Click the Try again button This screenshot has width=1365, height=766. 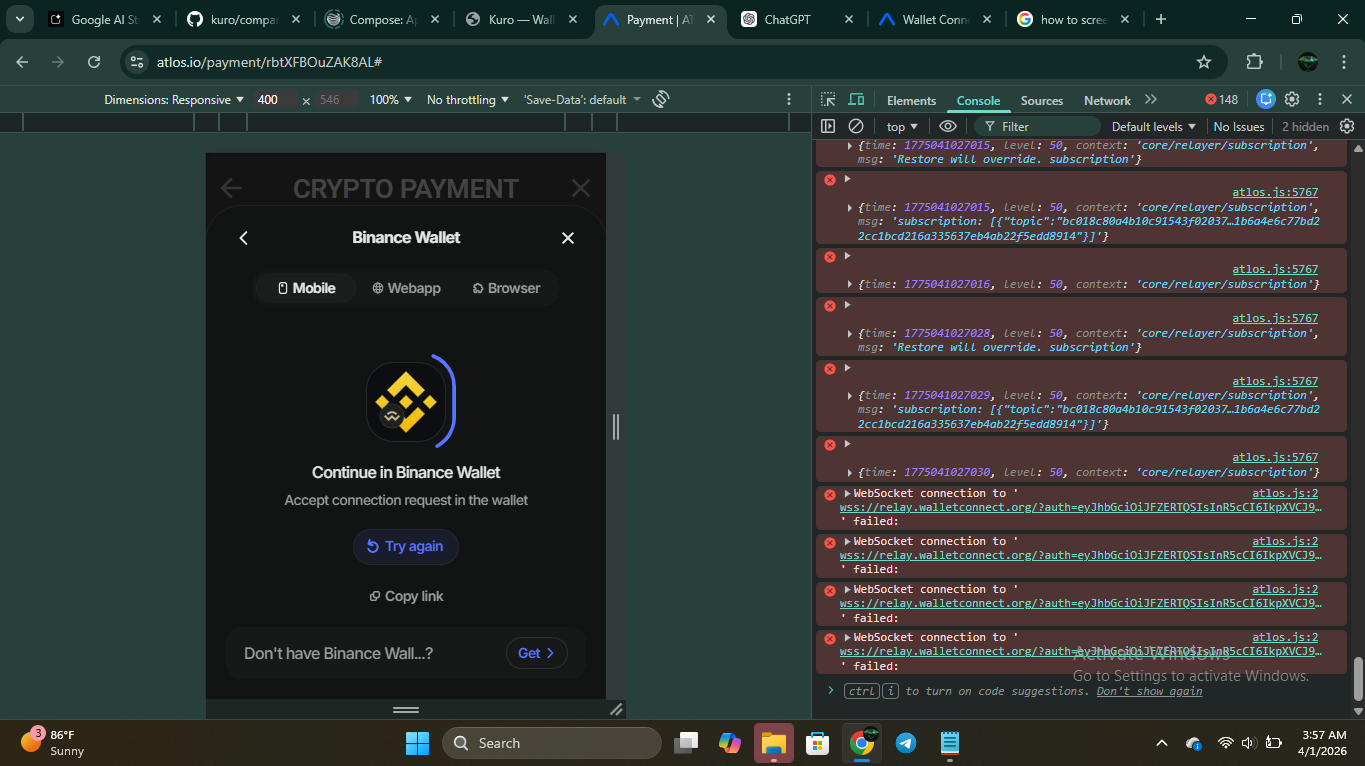pos(405,547)
